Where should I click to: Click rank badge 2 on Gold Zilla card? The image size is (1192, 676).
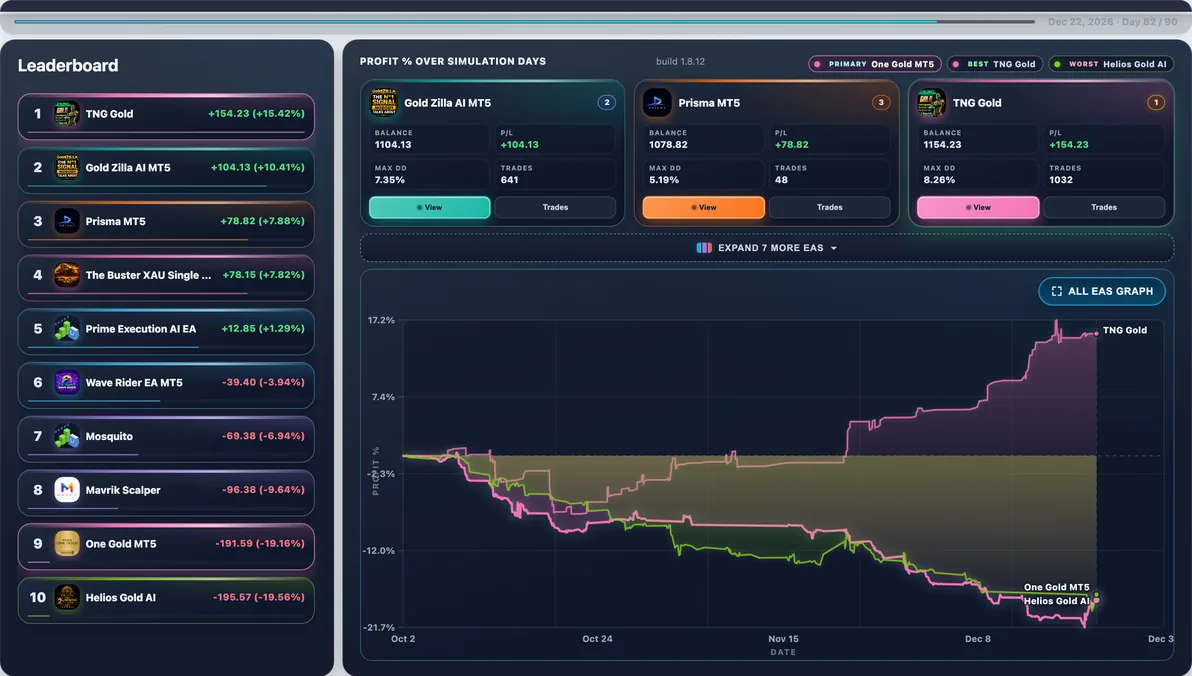coord(607,103)
